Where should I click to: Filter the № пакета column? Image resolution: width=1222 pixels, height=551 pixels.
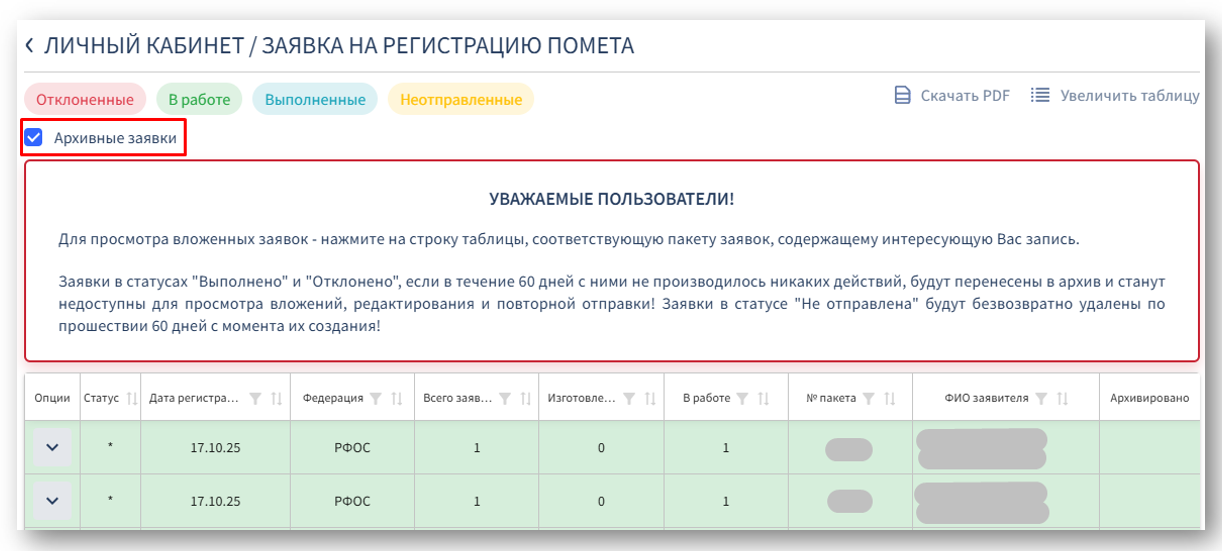coord(869,398)
